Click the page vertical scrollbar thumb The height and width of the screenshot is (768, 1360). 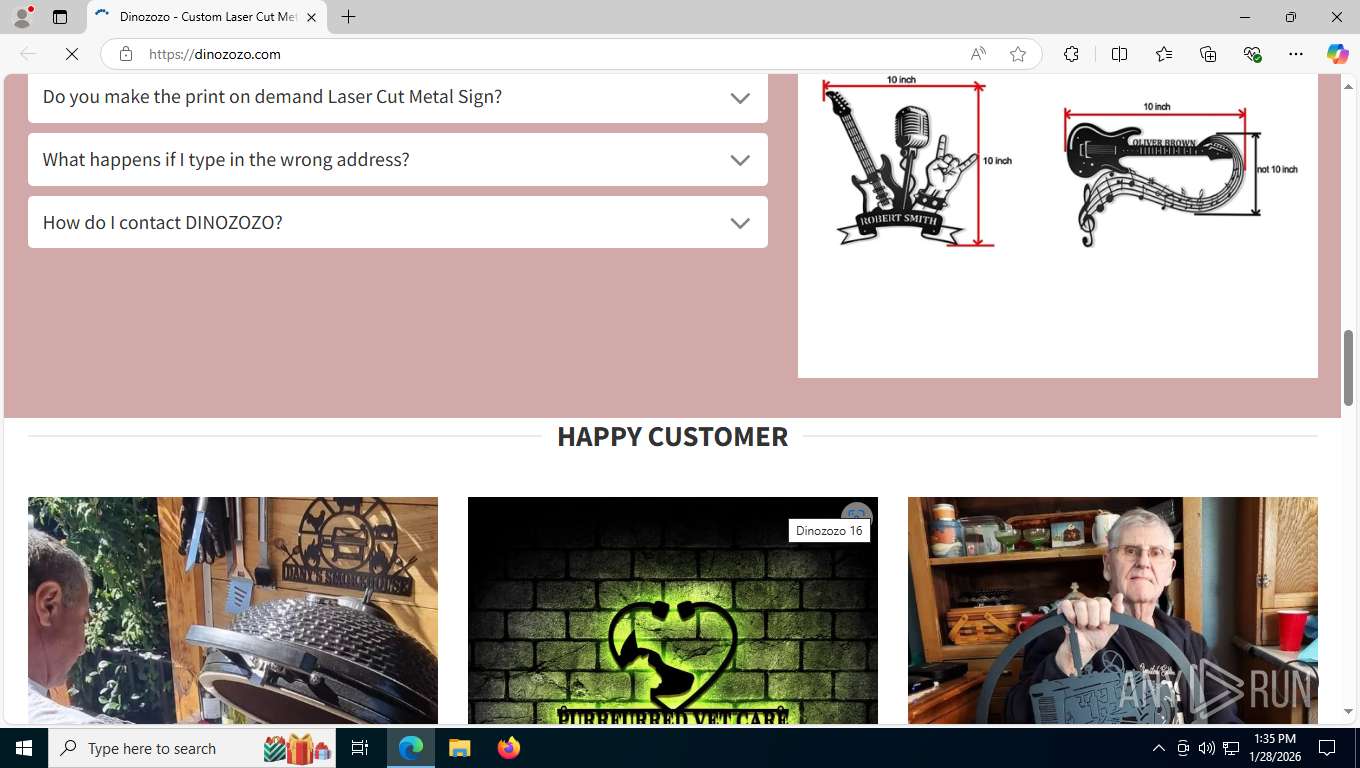(x=1348, y=367)
